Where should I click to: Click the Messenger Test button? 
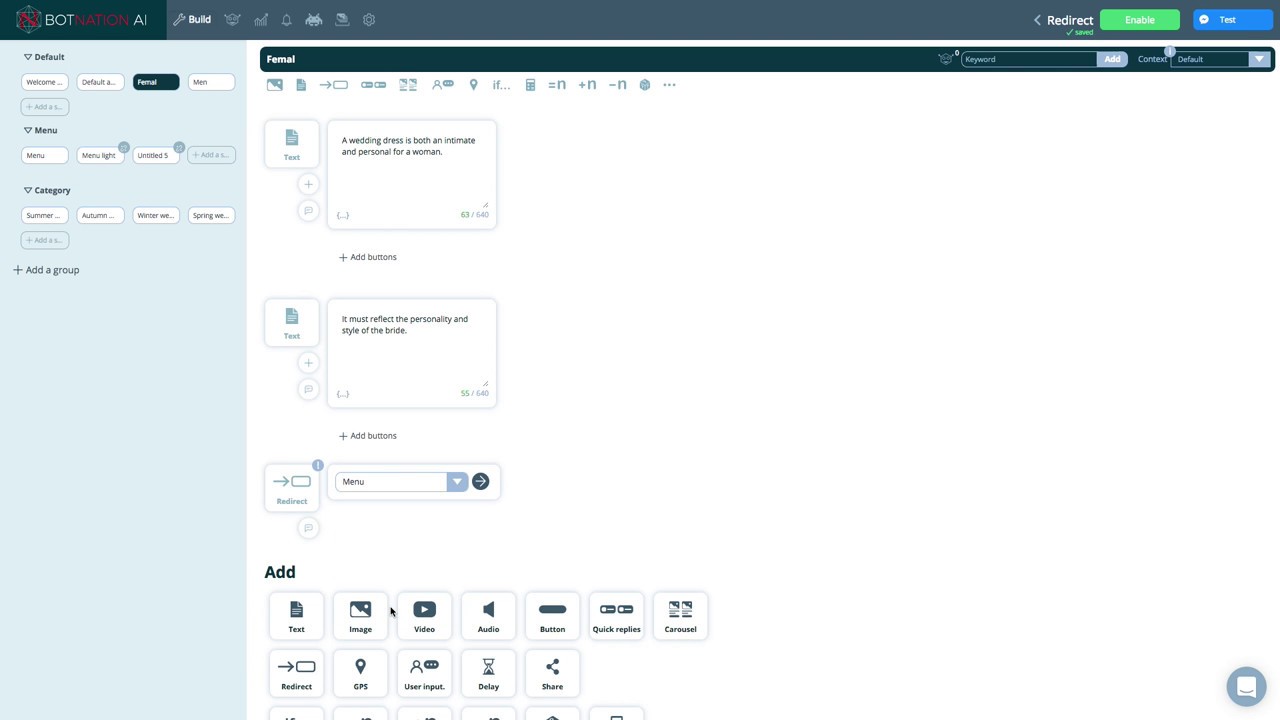1232,20
